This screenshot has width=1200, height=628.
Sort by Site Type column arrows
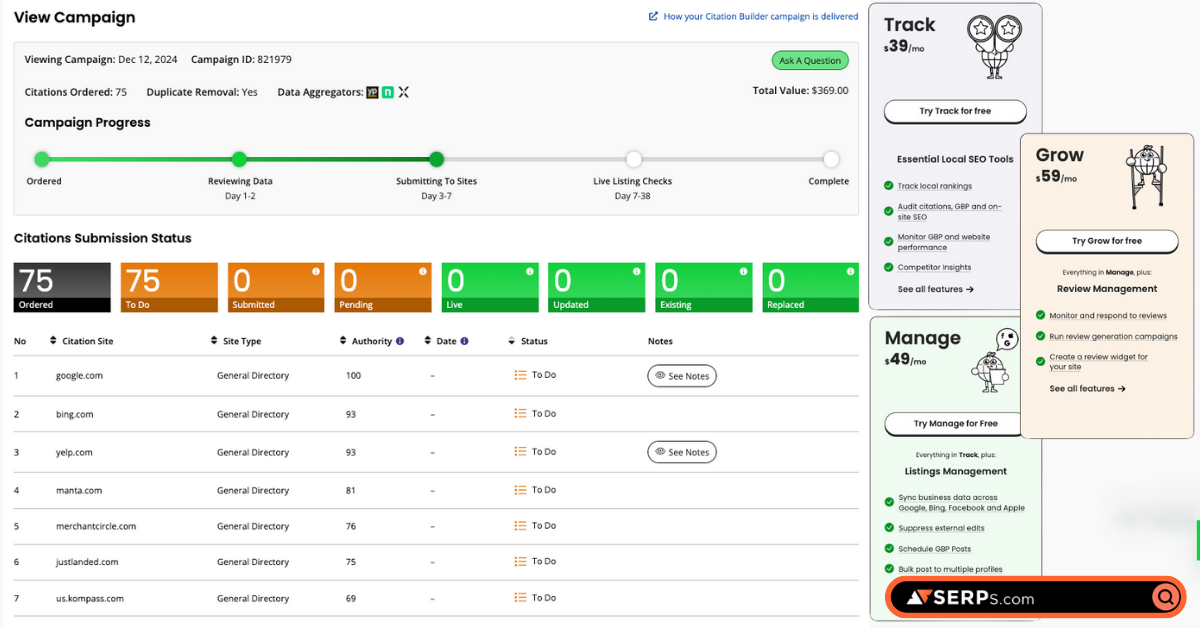point(214,341)
